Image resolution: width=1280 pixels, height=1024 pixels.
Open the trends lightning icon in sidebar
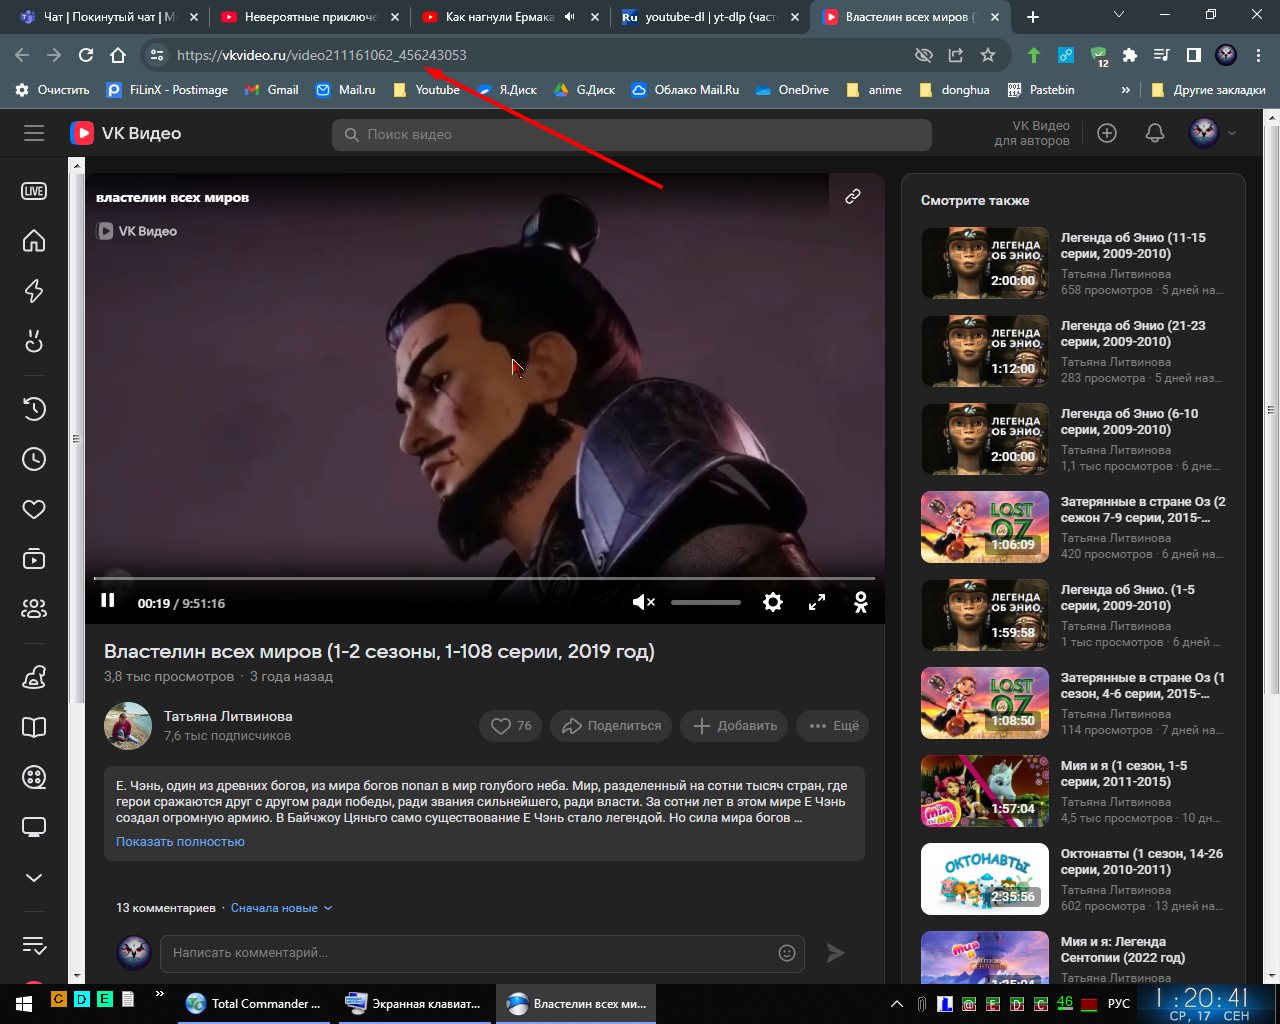(34, 291)
